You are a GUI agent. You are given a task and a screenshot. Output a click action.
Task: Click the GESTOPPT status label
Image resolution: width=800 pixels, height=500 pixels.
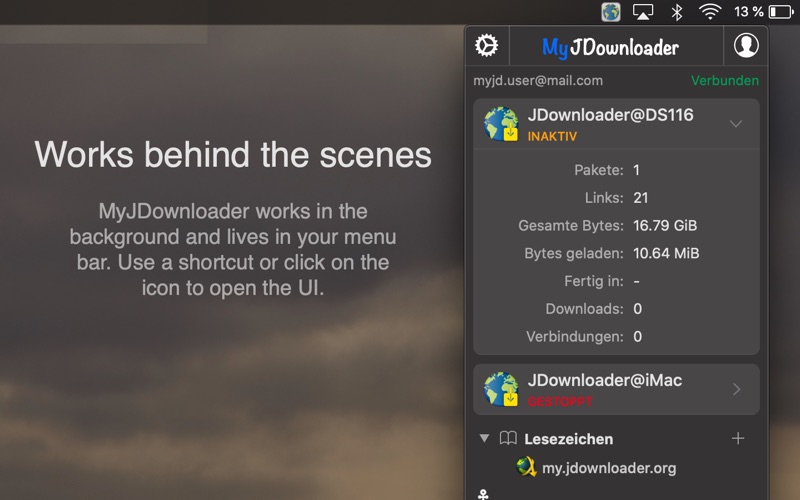(560, 402)
